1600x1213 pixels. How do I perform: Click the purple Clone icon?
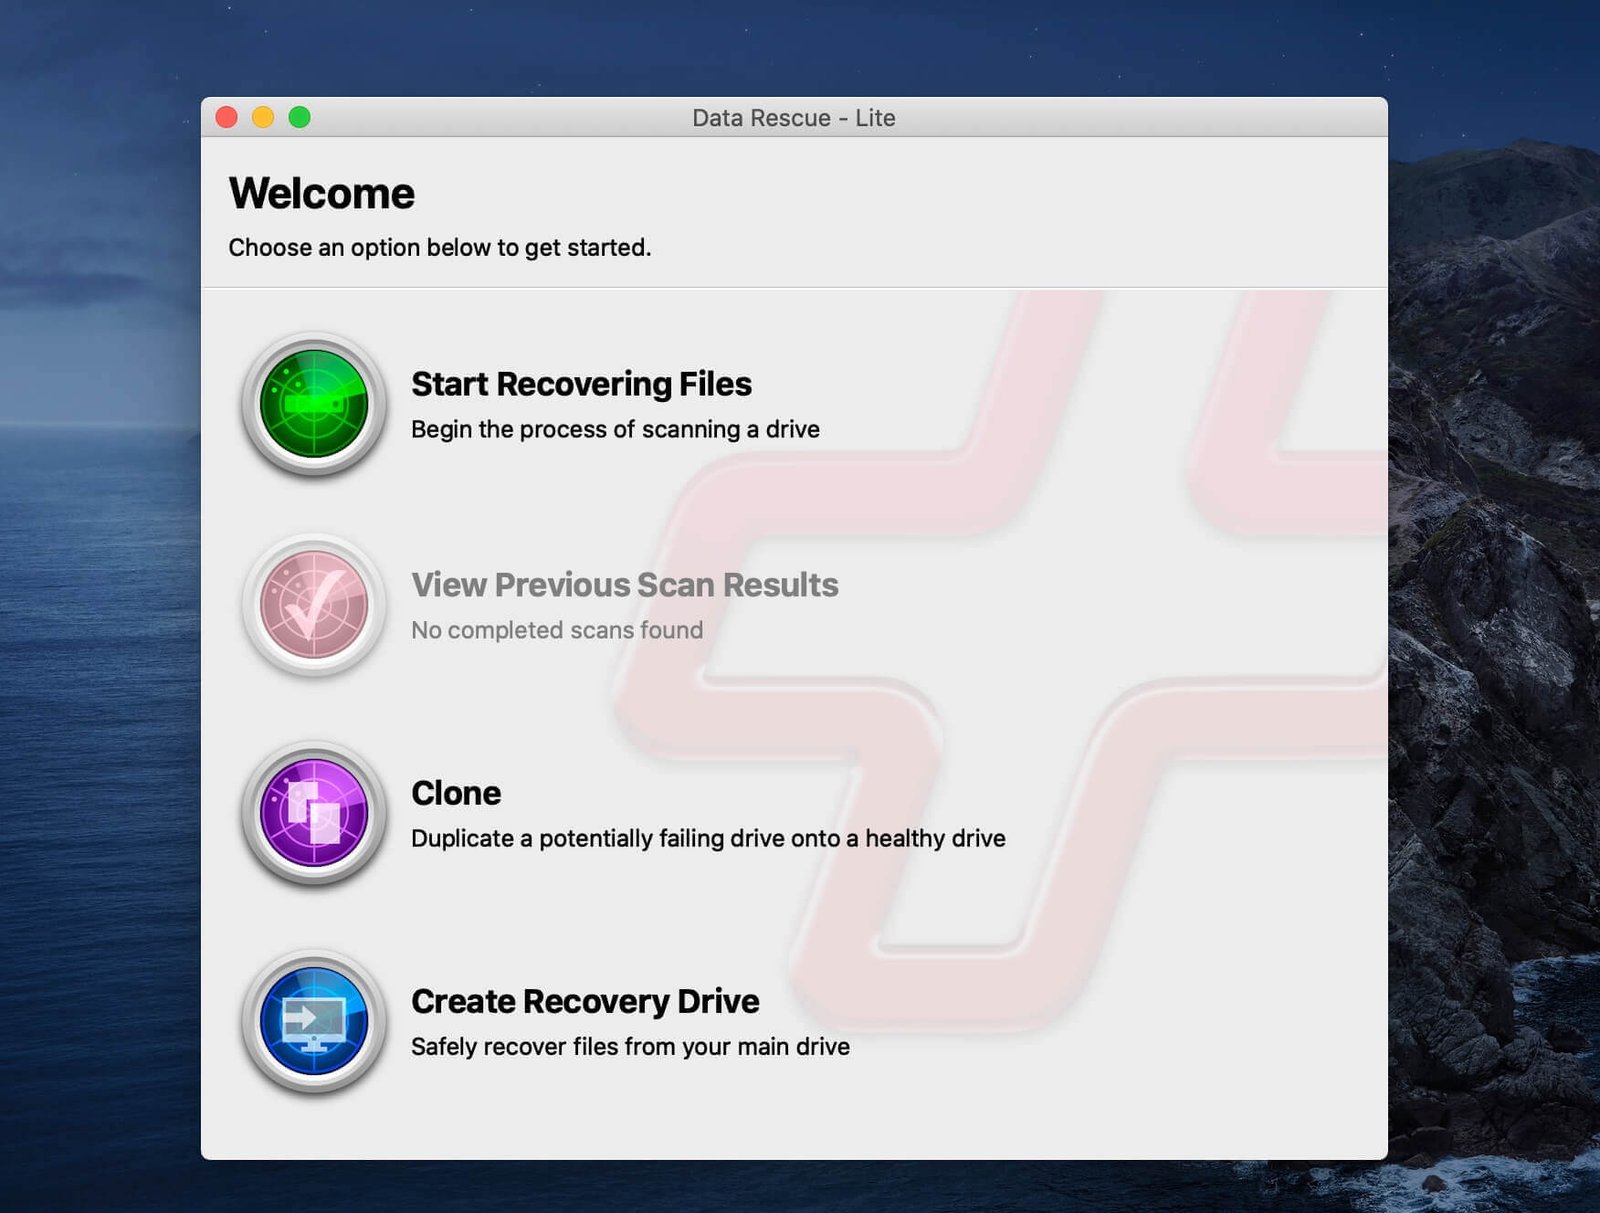coord(314,813)
